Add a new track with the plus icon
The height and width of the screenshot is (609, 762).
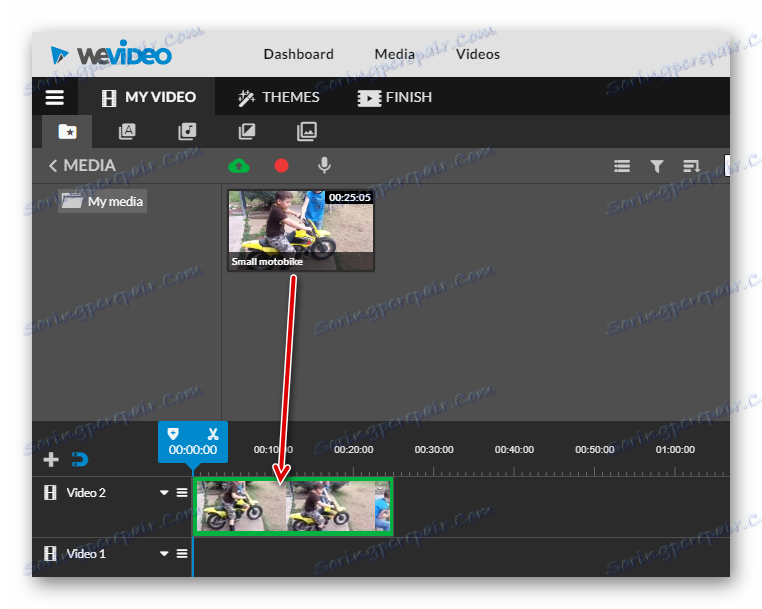51,459
